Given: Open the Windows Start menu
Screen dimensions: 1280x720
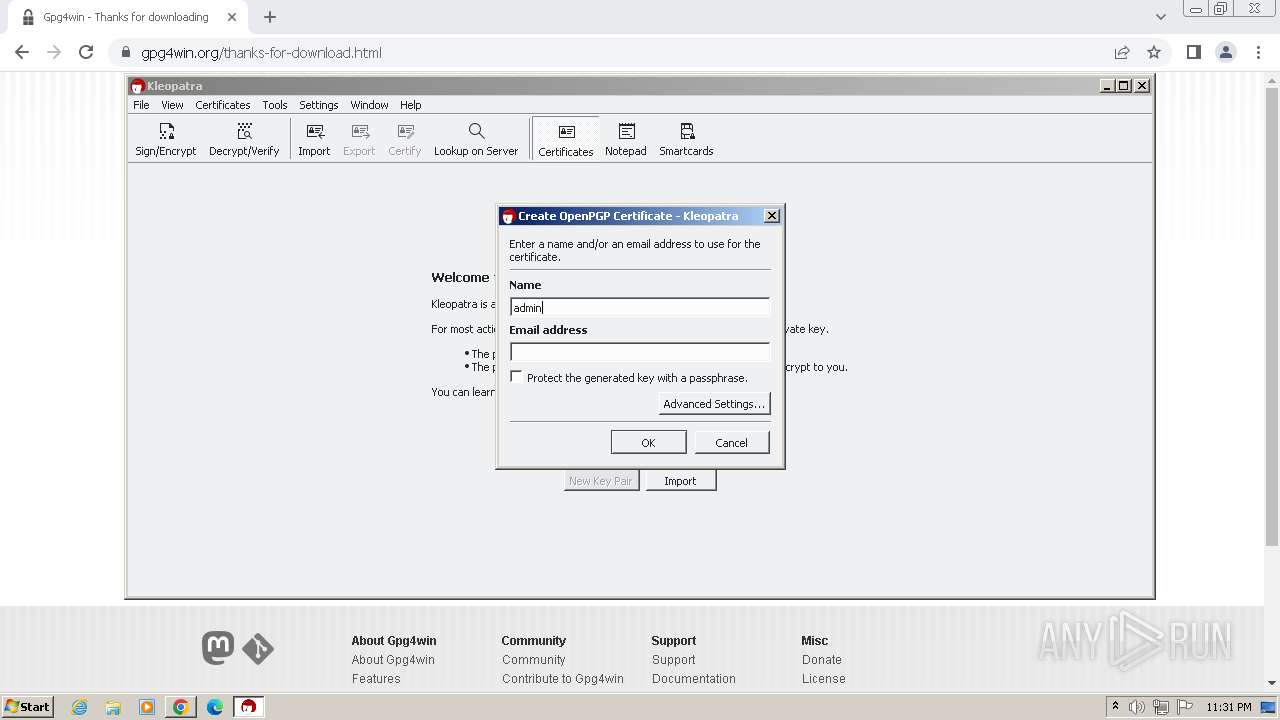Looking at the screenshot, I should [27, 707].
